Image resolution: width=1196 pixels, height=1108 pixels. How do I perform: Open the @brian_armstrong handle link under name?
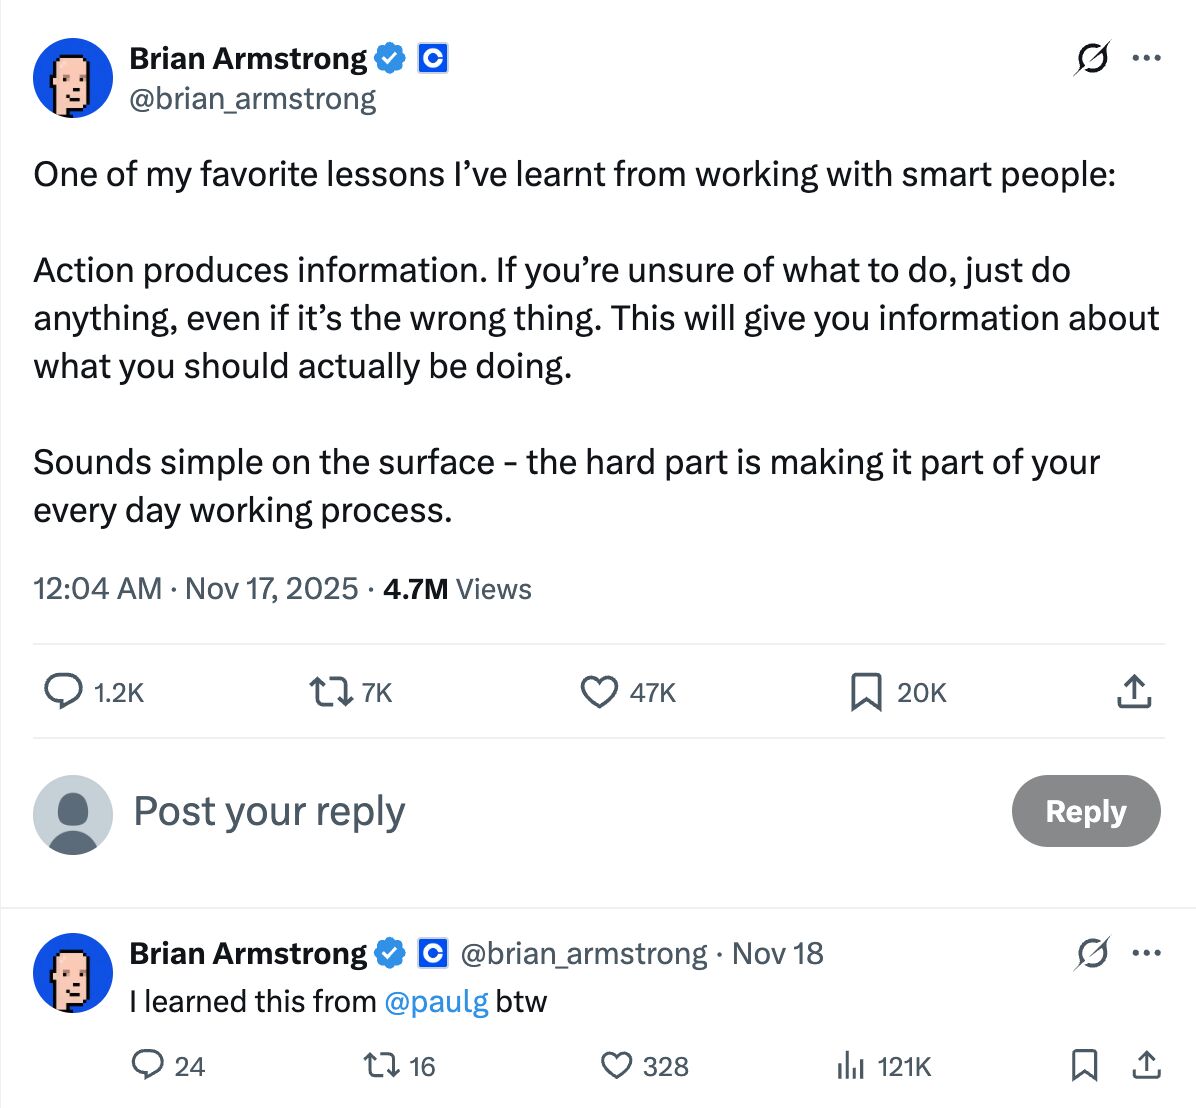252,99
